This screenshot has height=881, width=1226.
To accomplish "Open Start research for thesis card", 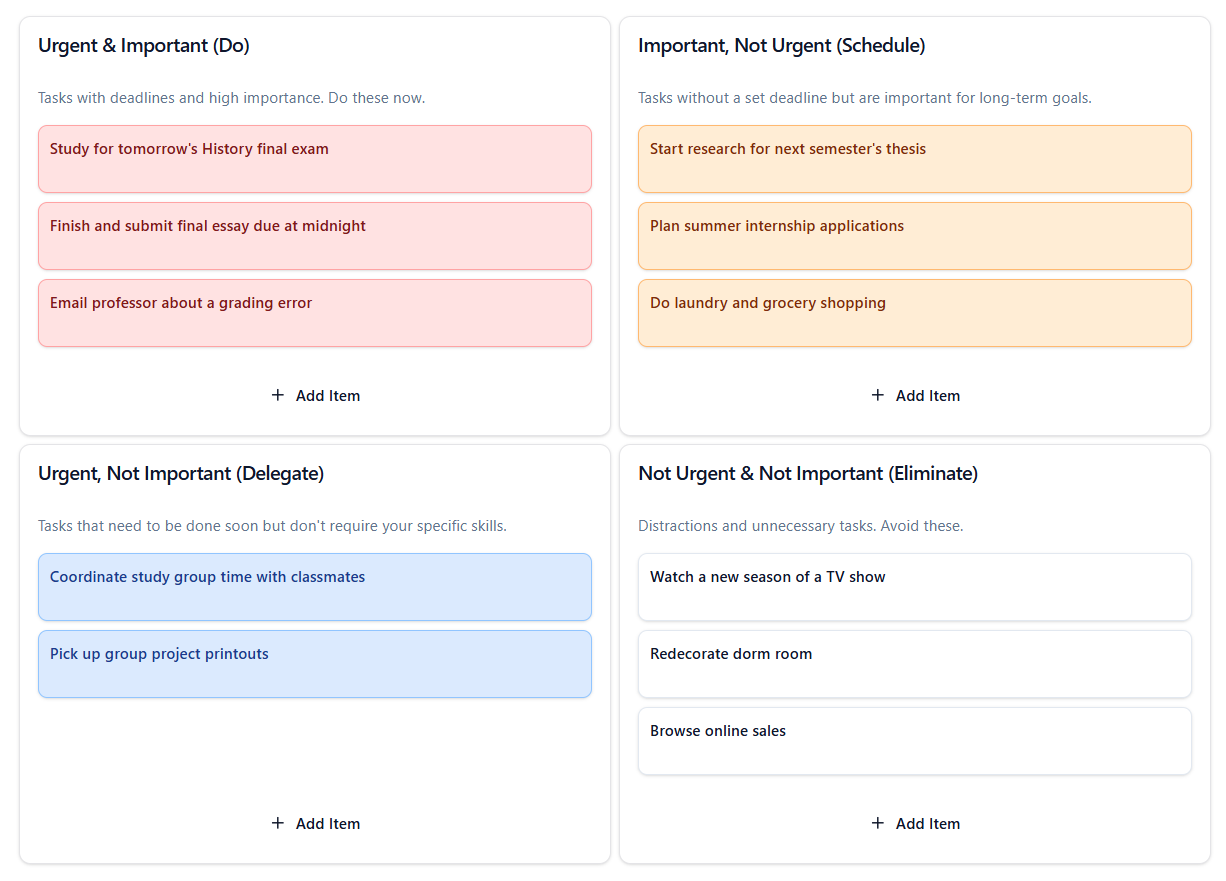I will (914, 159).
